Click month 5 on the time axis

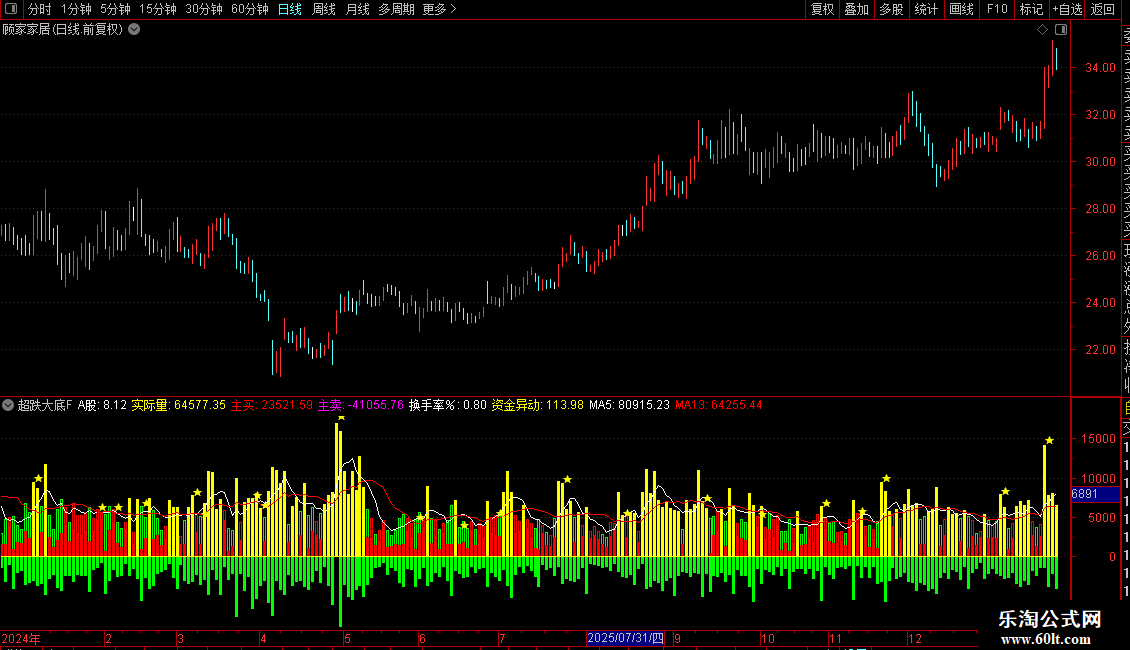point(347,638)
